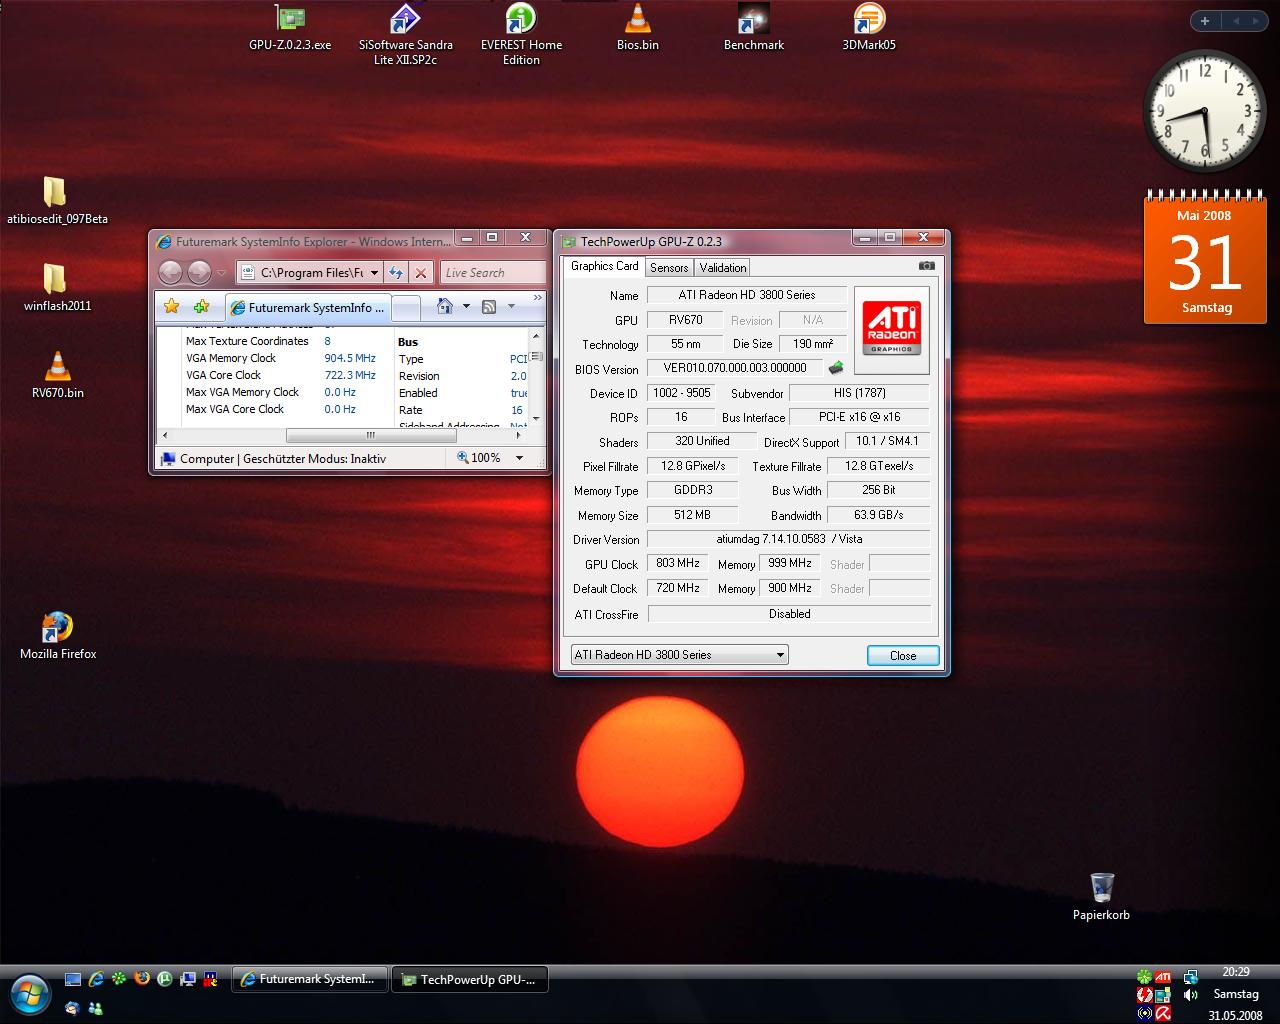This screenshot has width=1280, height=1024.
Task: Expand the IE address bar dropdown
Action: [374, 273]
